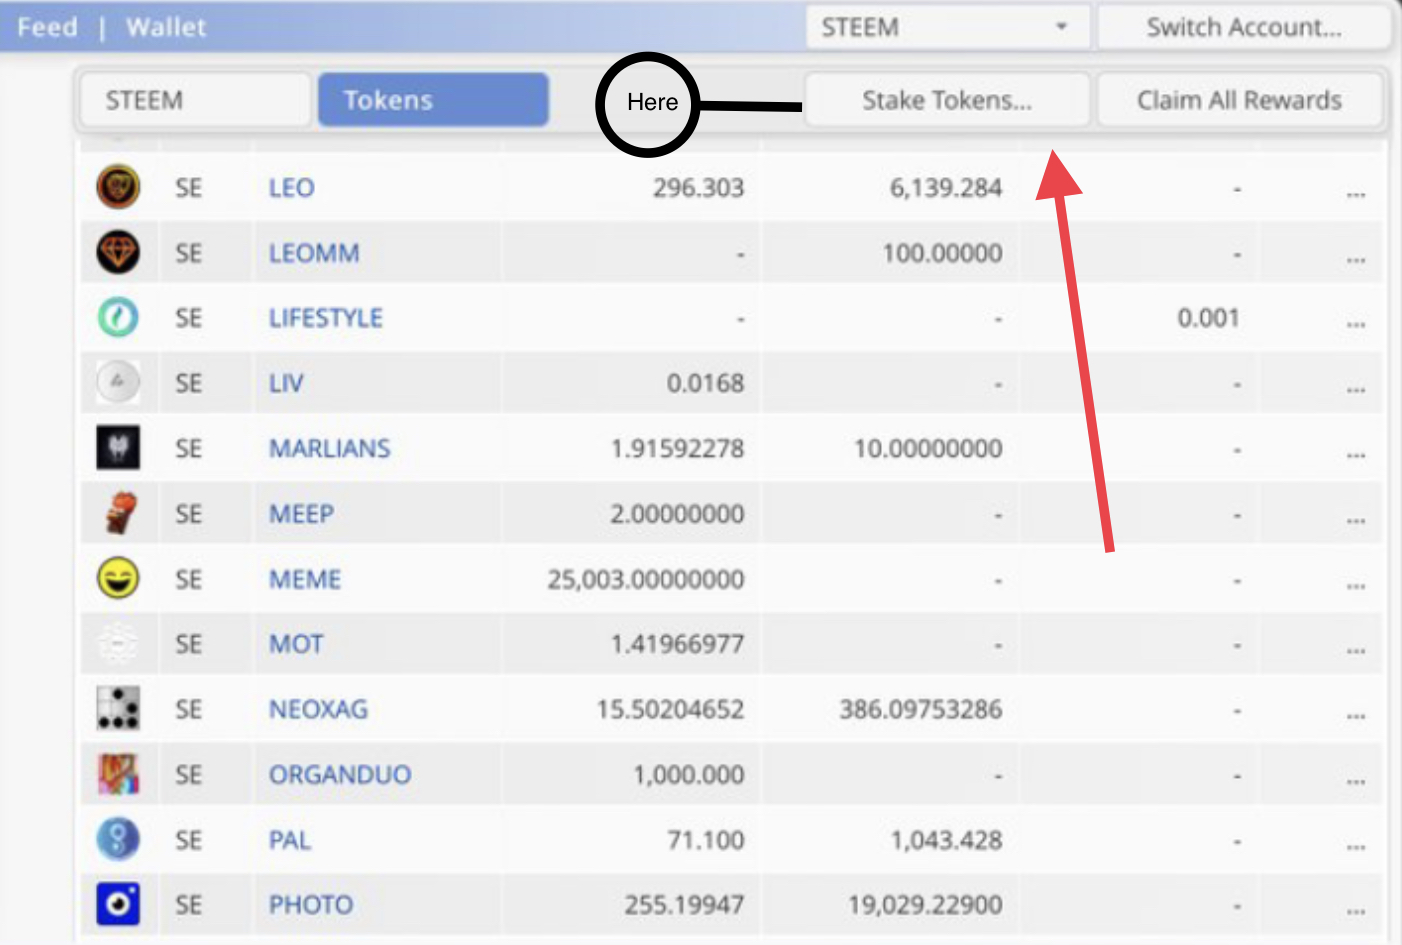This screenshot has width=1402, height=945.
Task: Click the PAL token icon
Action: coord(118,839)
